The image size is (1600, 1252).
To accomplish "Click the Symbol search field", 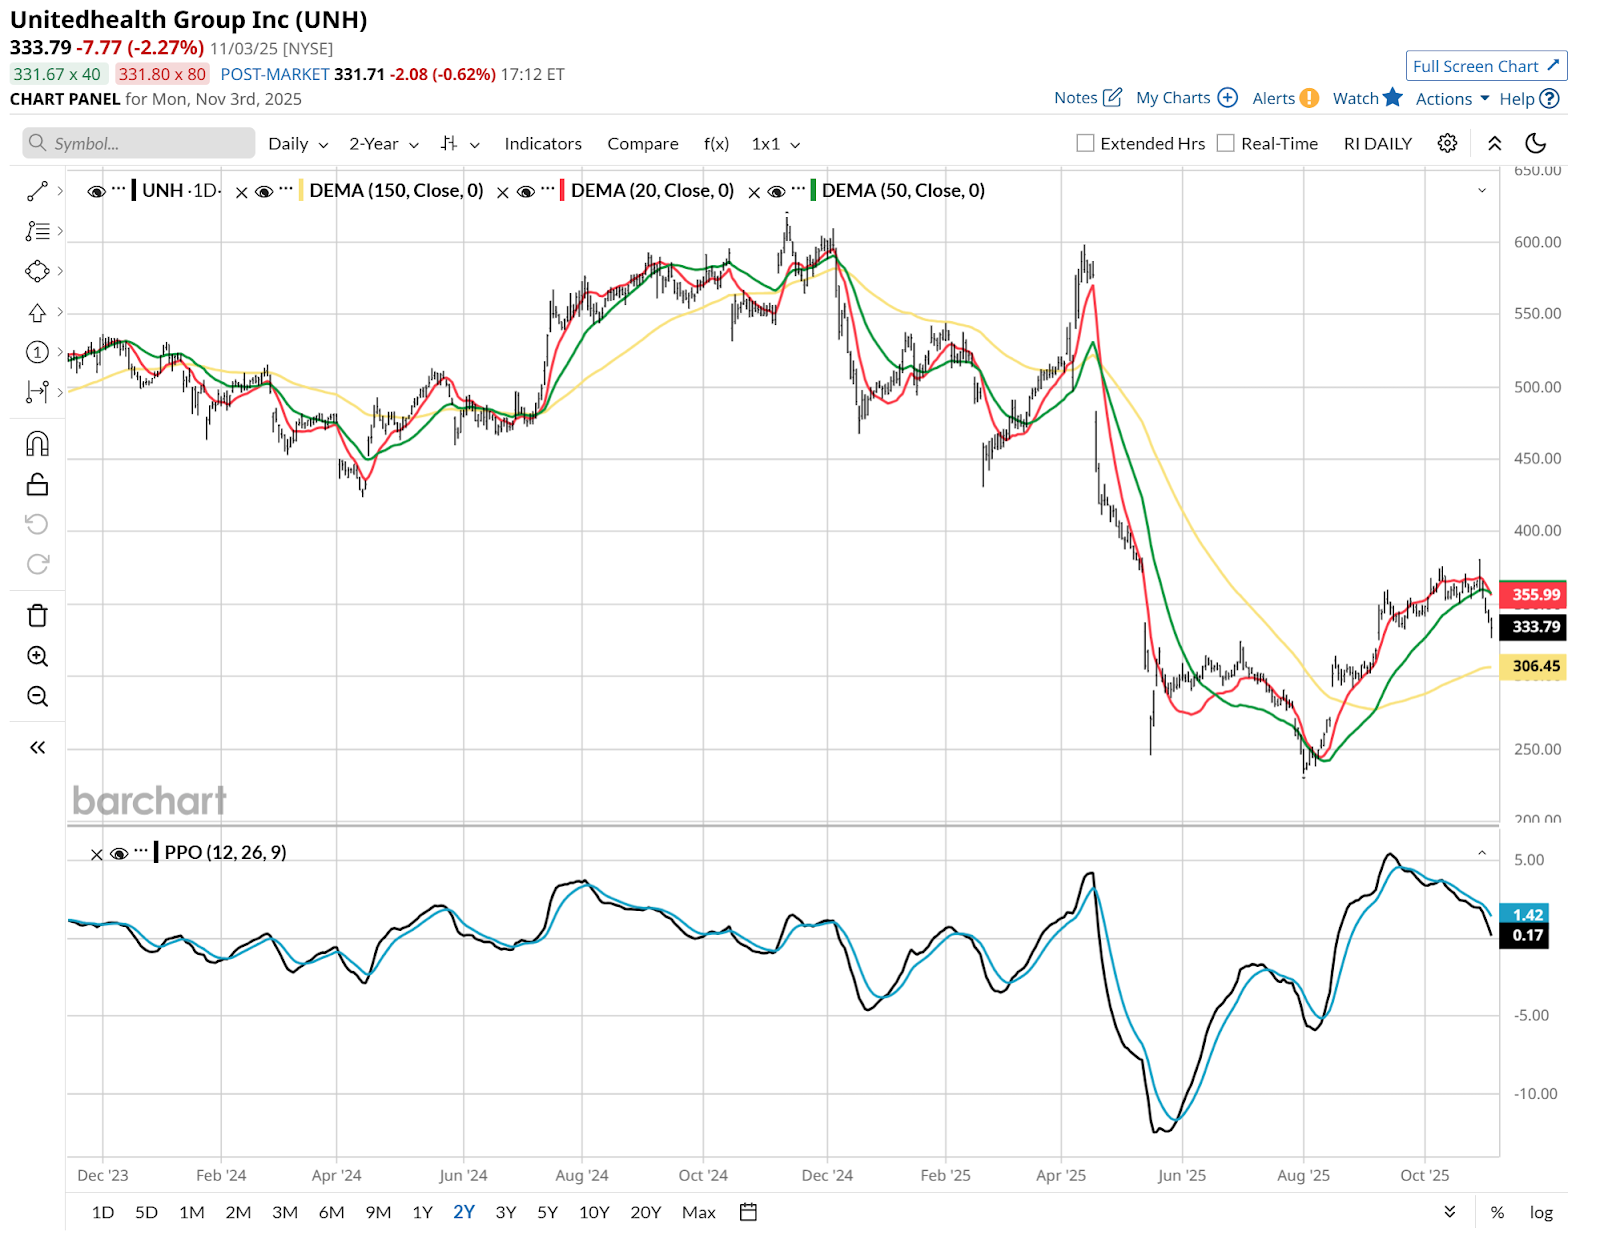I will 139,144.
